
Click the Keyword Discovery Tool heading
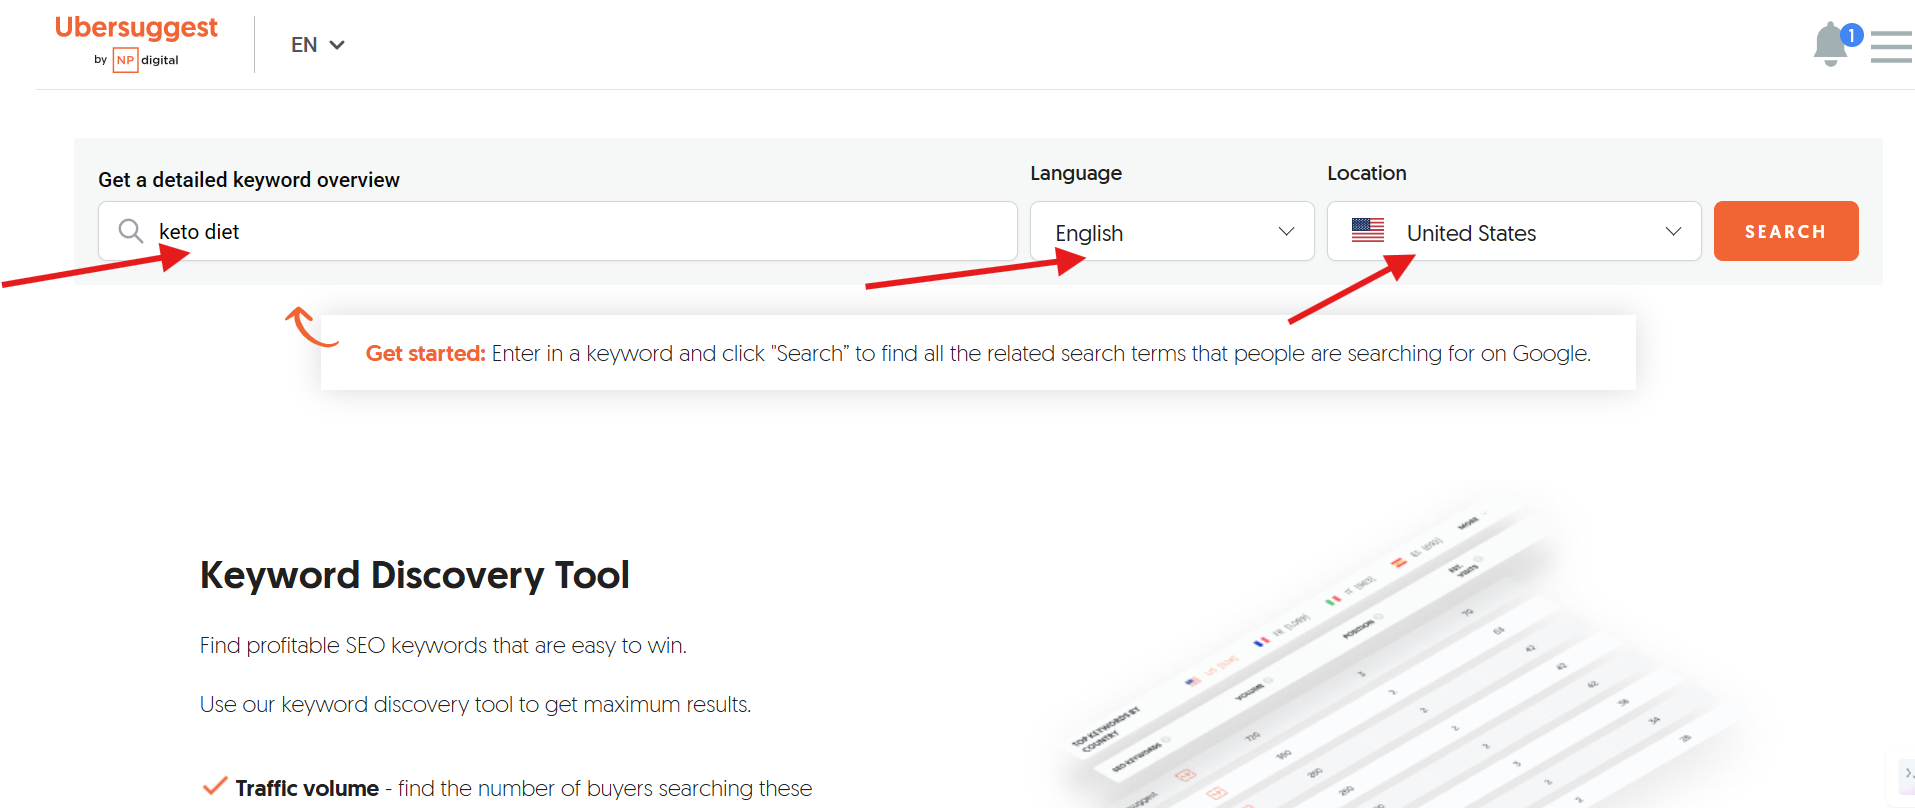pos(415,575)
